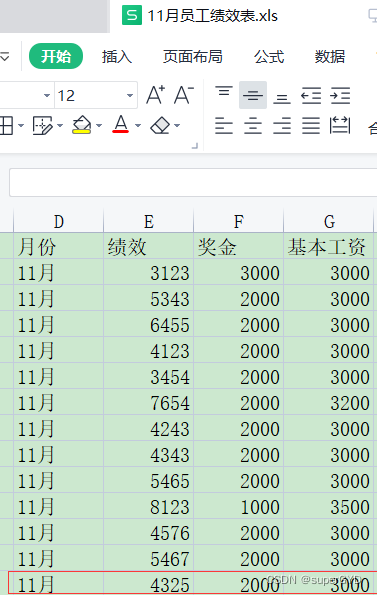Screen dimensions: 377x595
Task: Switch to the 开始 tab
Action: [x=56, y=56]
